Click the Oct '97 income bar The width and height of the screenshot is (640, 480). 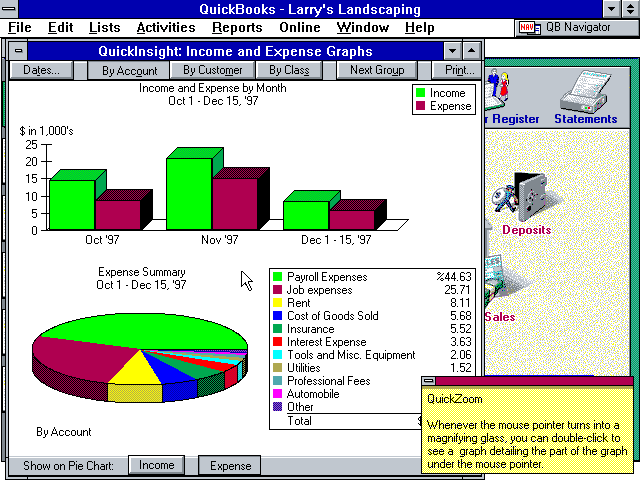click(72, 204)
